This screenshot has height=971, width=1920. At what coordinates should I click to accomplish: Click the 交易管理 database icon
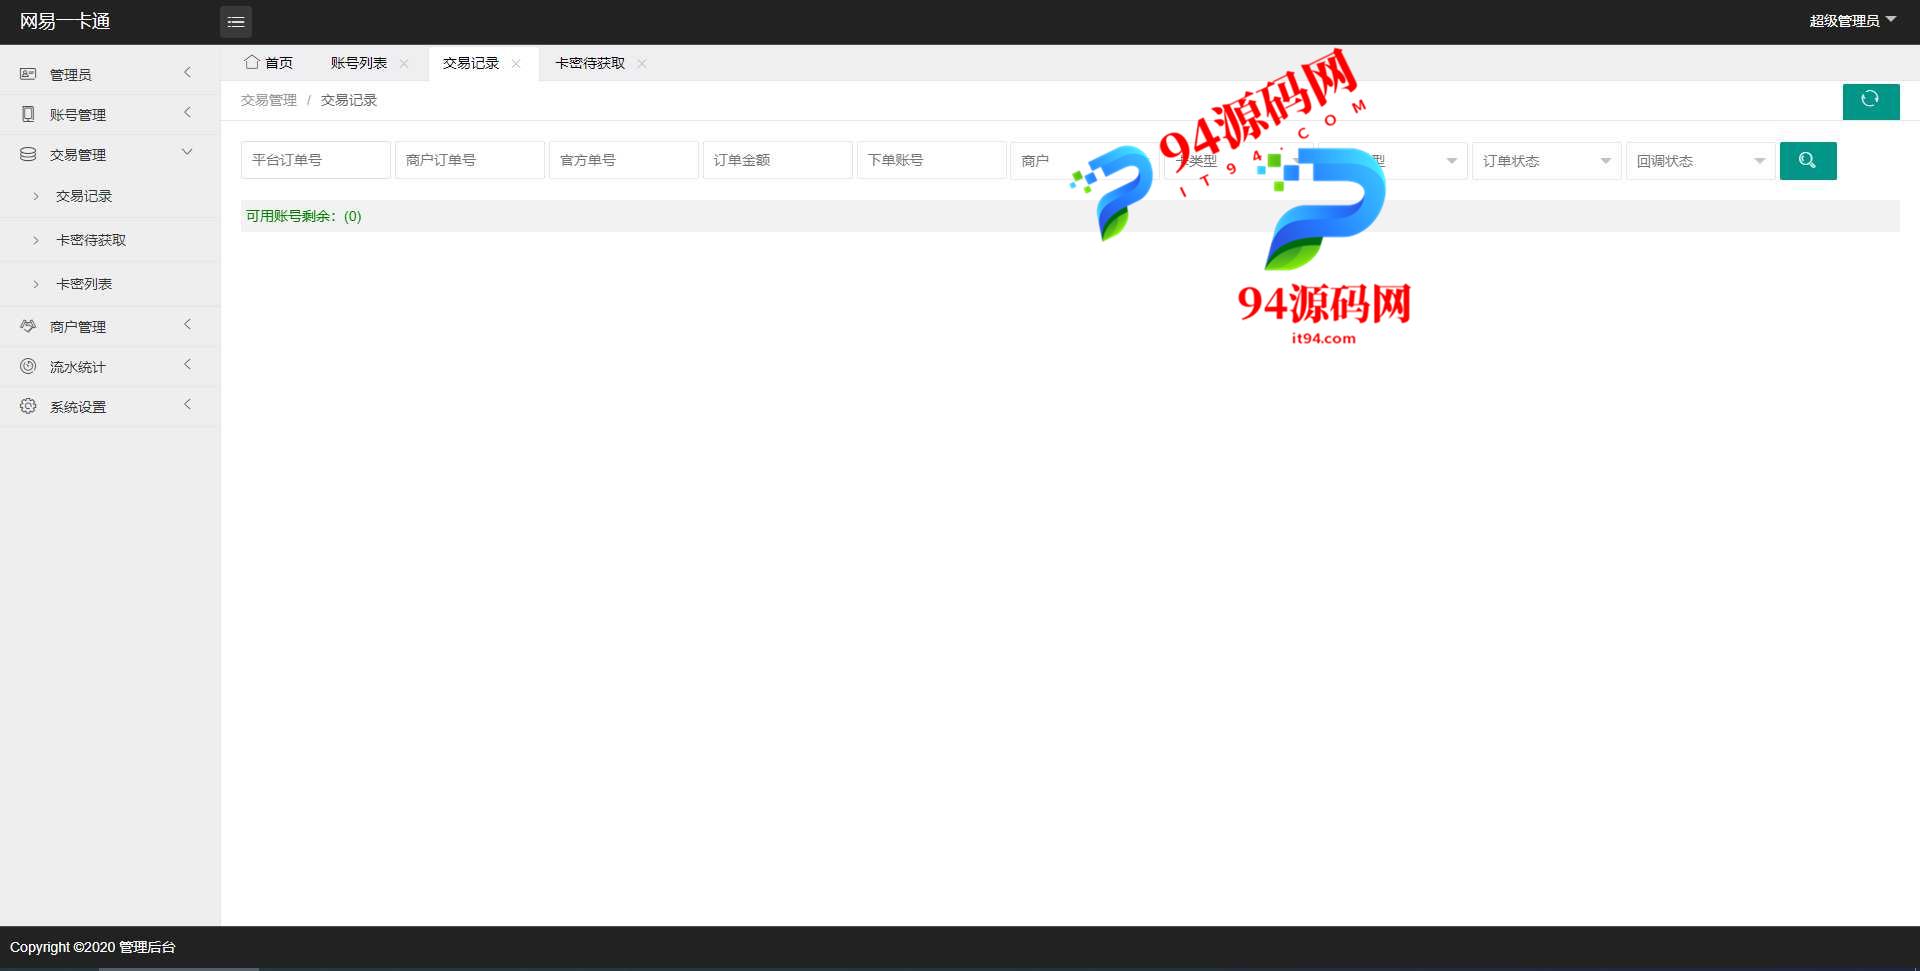[x=28, y=154]
